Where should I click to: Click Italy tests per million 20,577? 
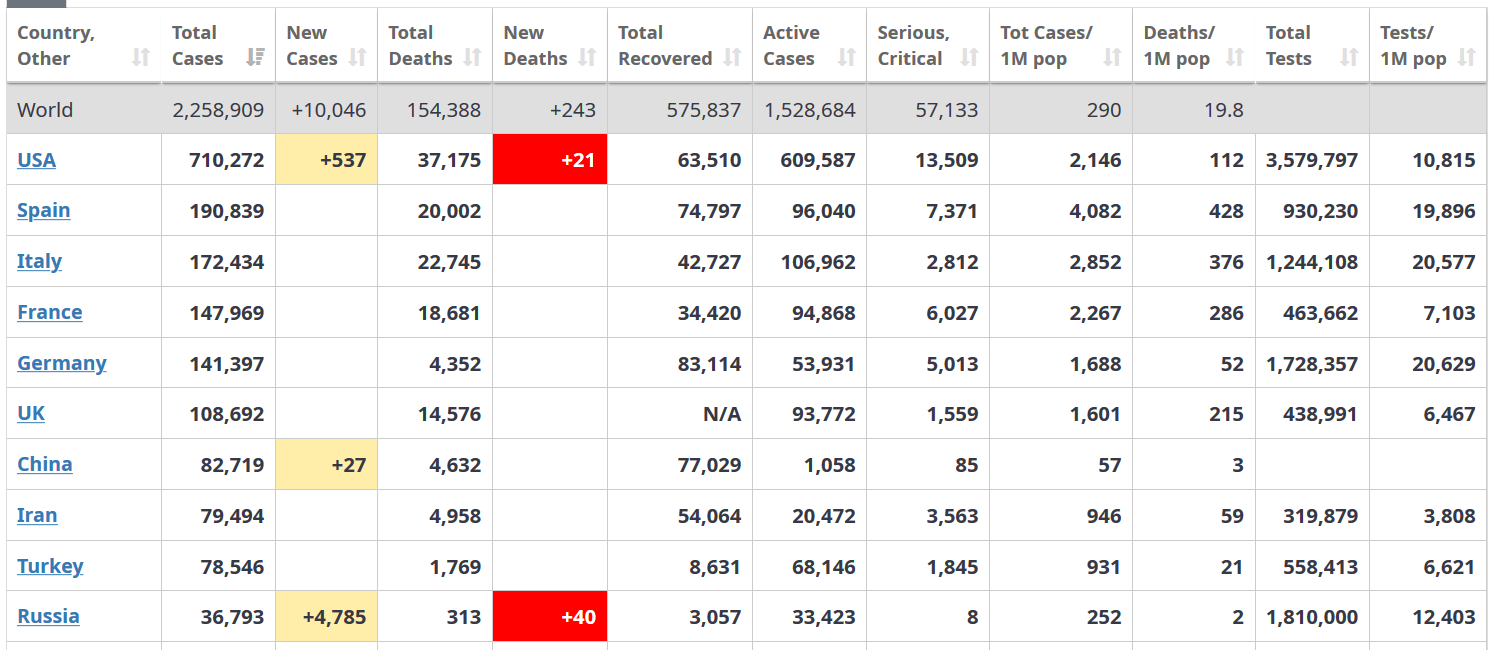(x=1444, y=262)
